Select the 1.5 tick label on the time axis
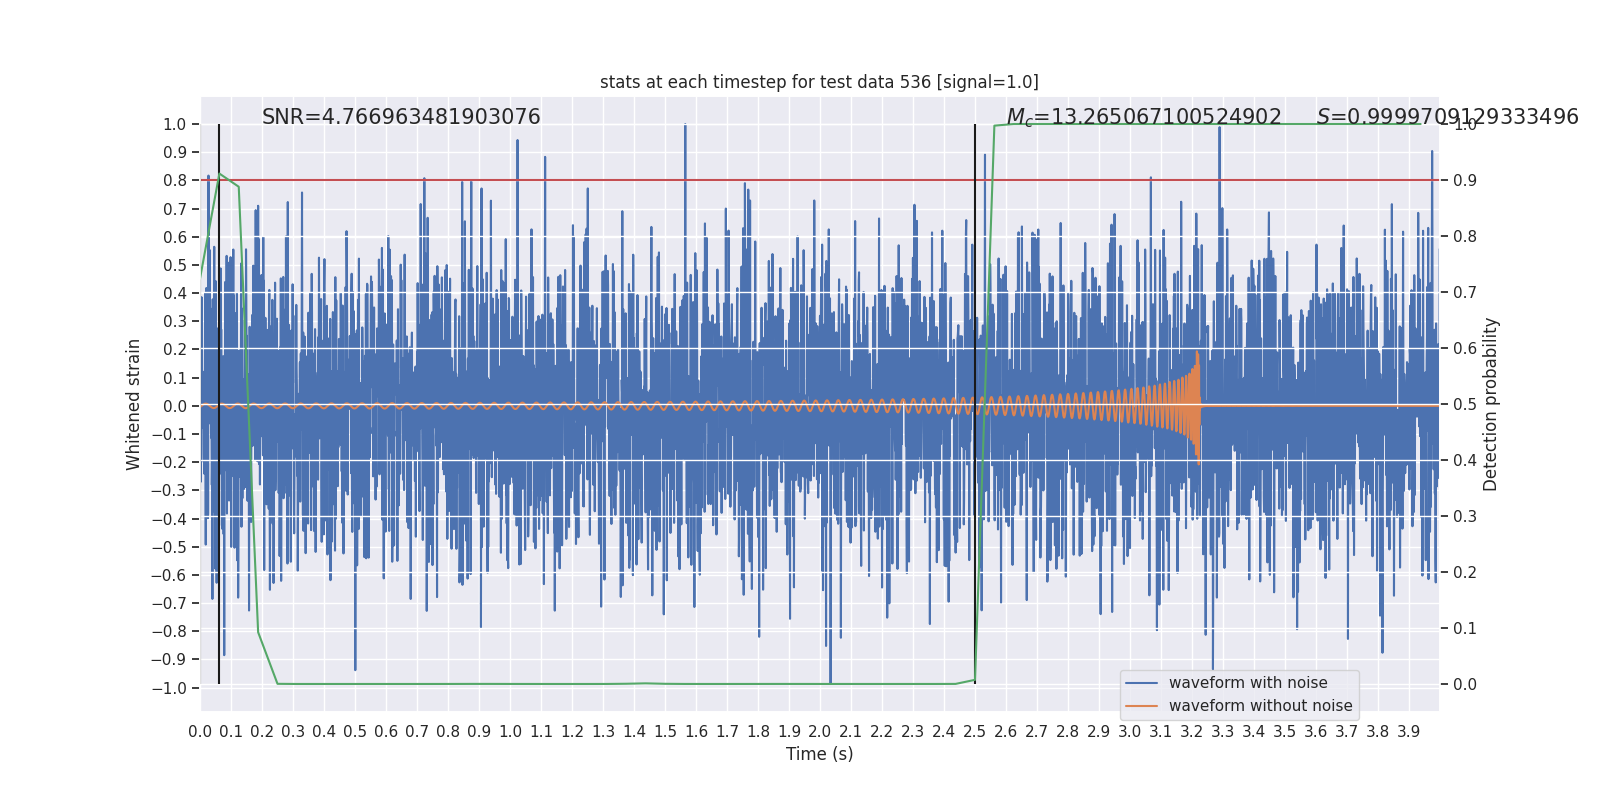Screen dimensions: 1600x800 [x=665, y=732]
